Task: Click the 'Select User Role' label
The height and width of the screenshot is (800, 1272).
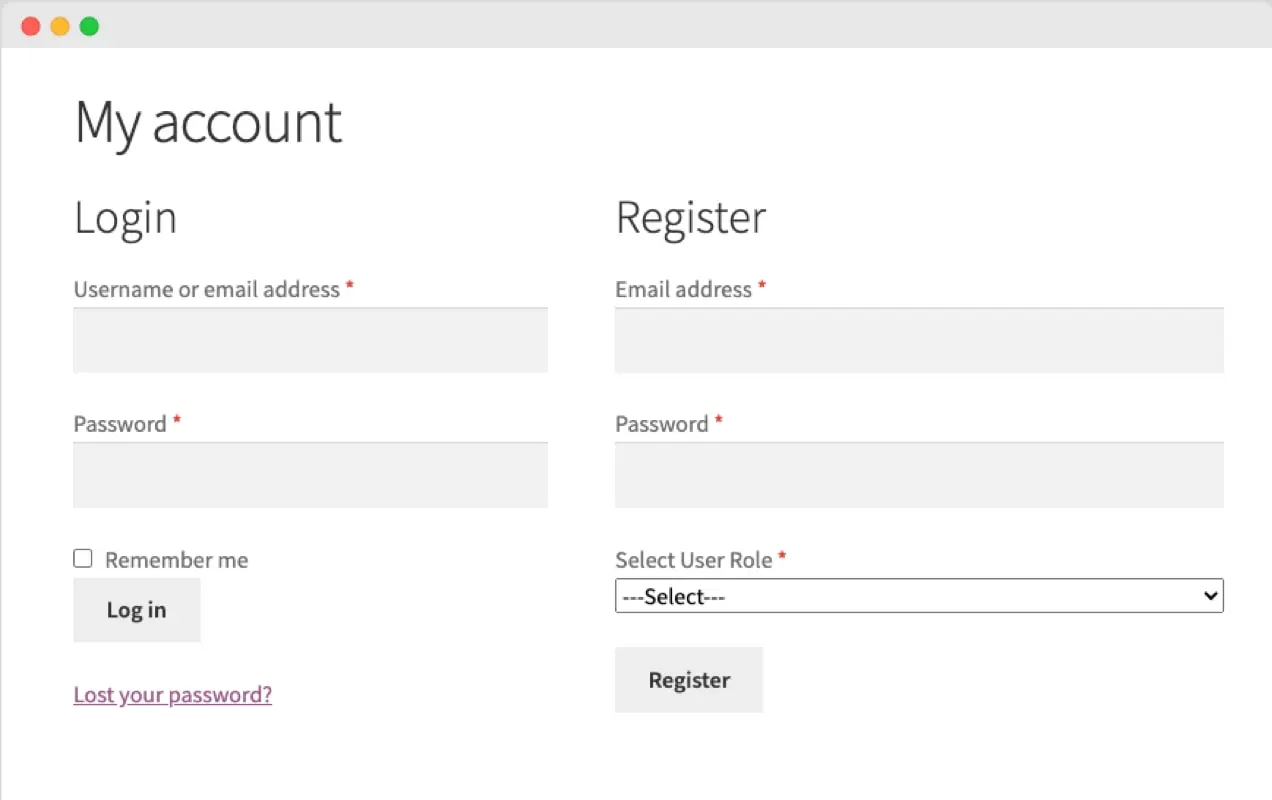Action: tap(693, 560)
